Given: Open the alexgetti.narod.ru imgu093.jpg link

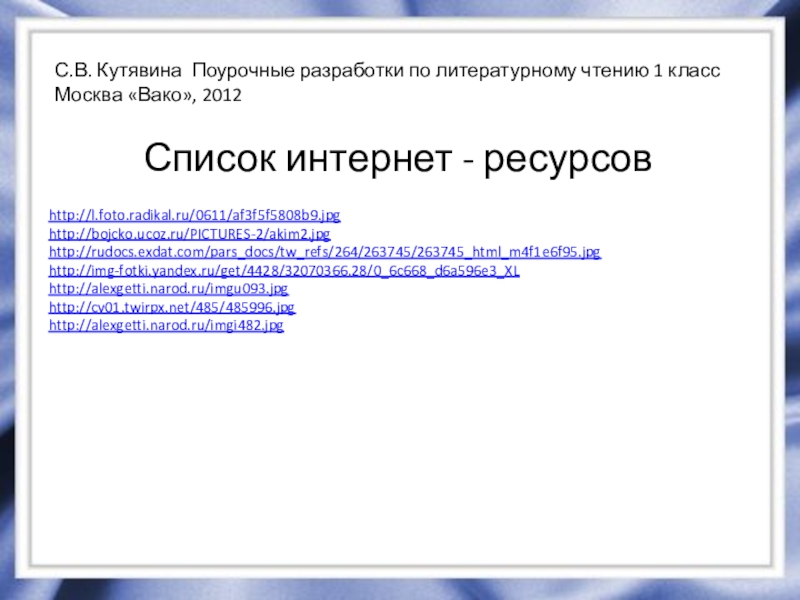Looking at the screenshot, I should [168, 289].
